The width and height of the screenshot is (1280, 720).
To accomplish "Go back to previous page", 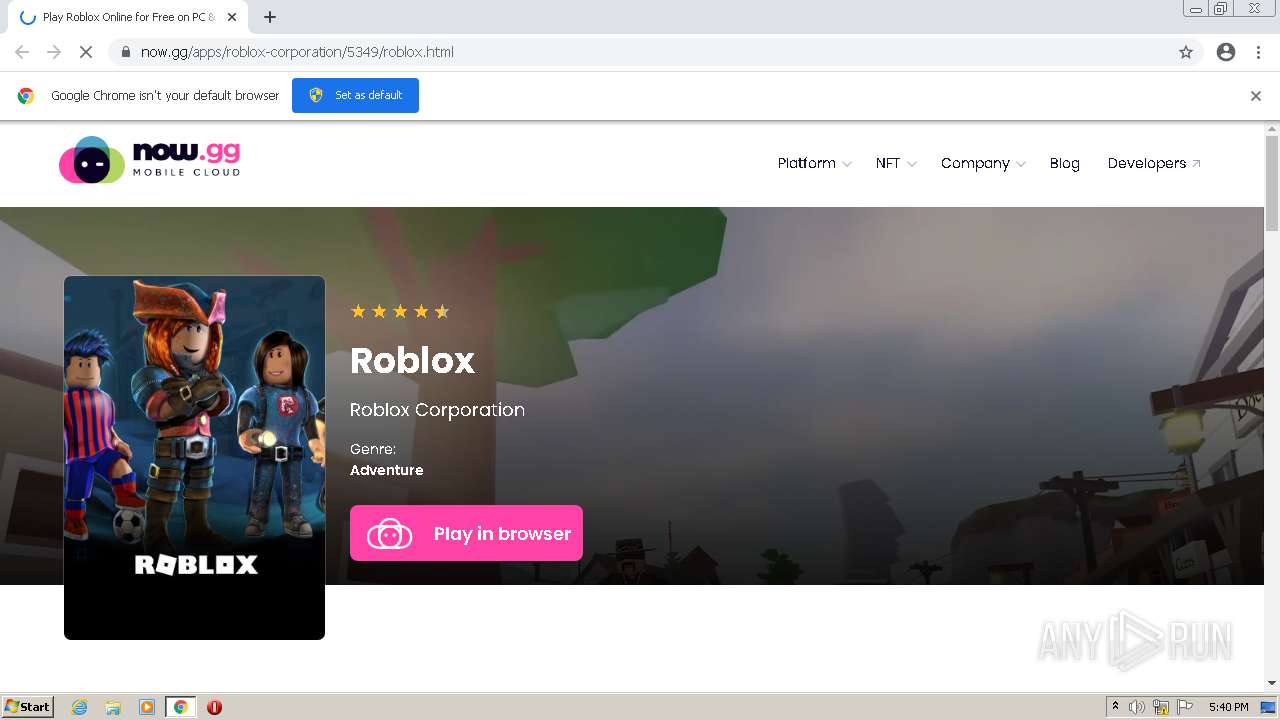I will pos(22,52).
